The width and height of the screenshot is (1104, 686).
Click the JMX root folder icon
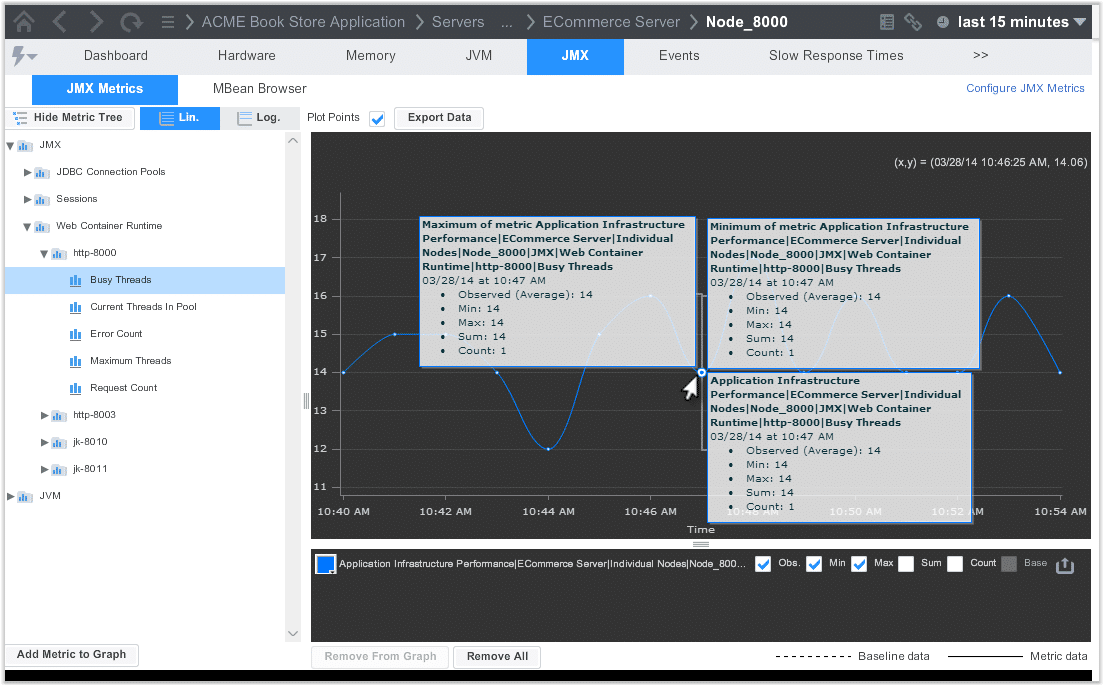coord(25,145)
